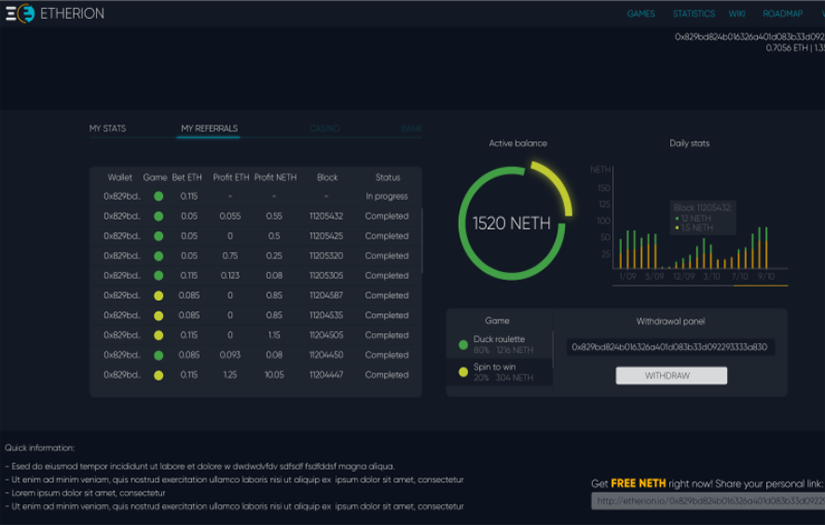Click the 9/10 date label on chart
825x525 pixels.
click(x=766, y=277)
